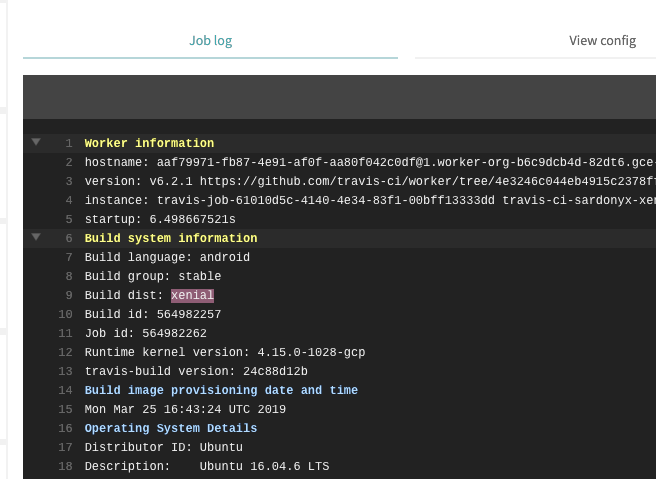656x479 pixels.
Task: Collapse the Worker information section
Action: [x=36, y=142]
